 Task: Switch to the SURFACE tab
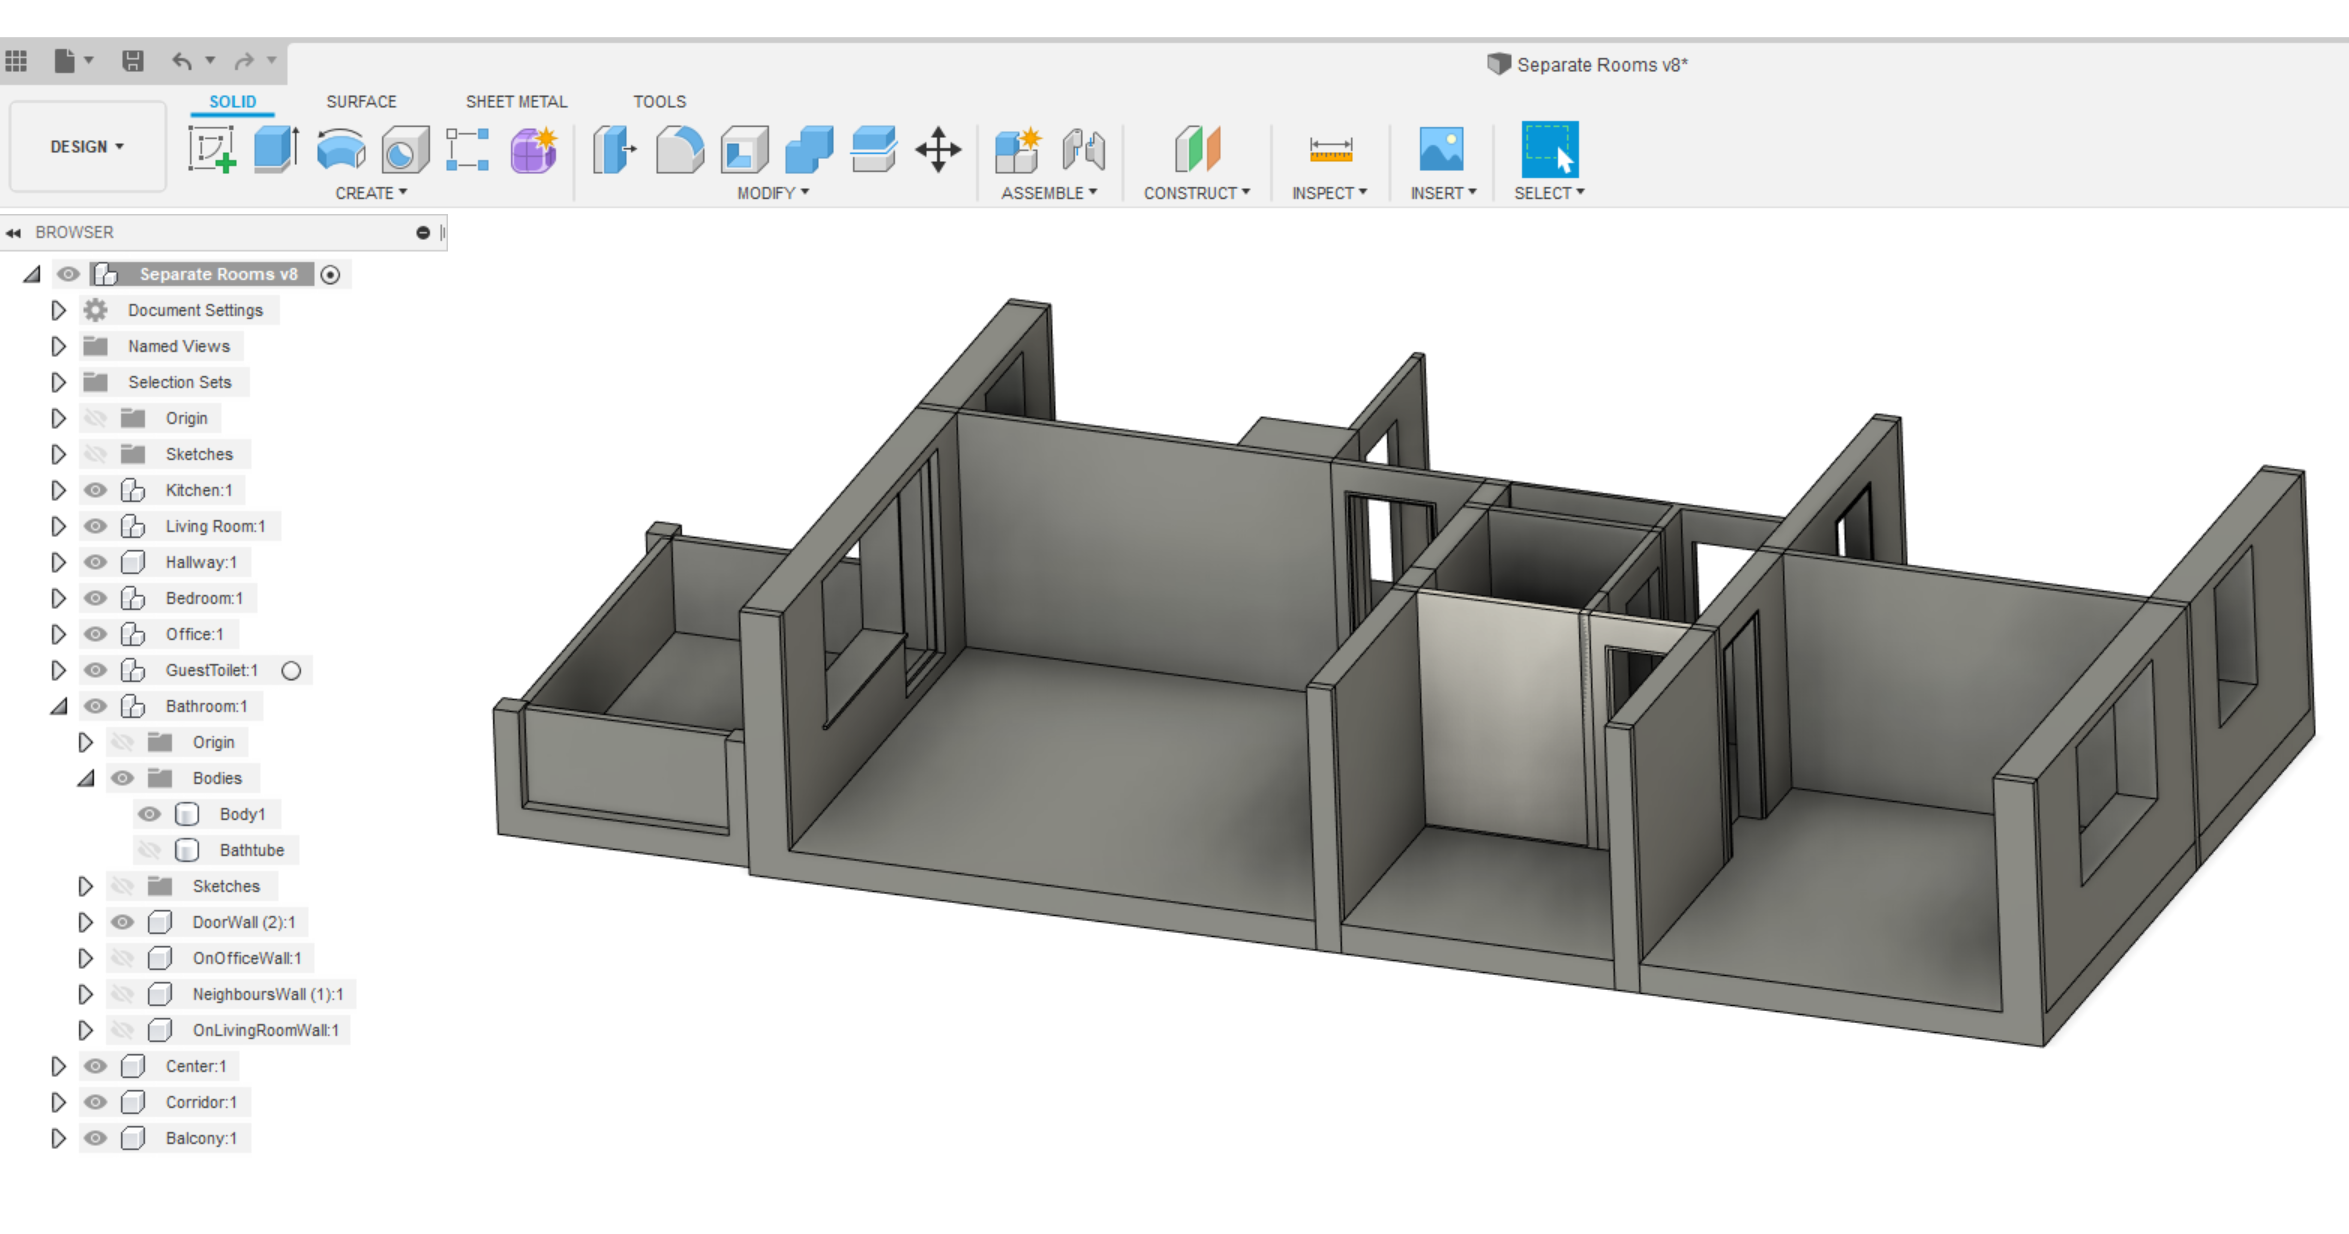pos(361,102)
